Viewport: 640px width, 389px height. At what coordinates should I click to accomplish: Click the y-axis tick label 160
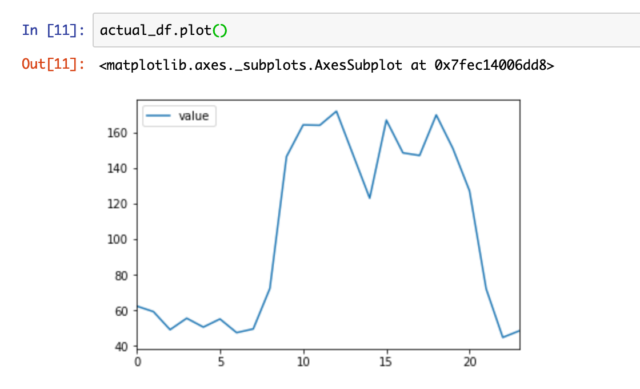(x=117, y=133)
